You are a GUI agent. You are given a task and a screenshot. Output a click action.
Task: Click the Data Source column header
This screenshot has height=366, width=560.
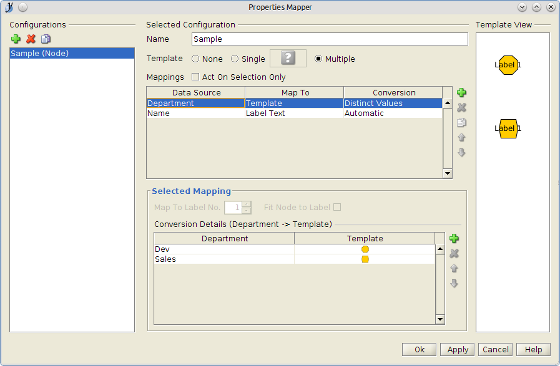[196, 93]
